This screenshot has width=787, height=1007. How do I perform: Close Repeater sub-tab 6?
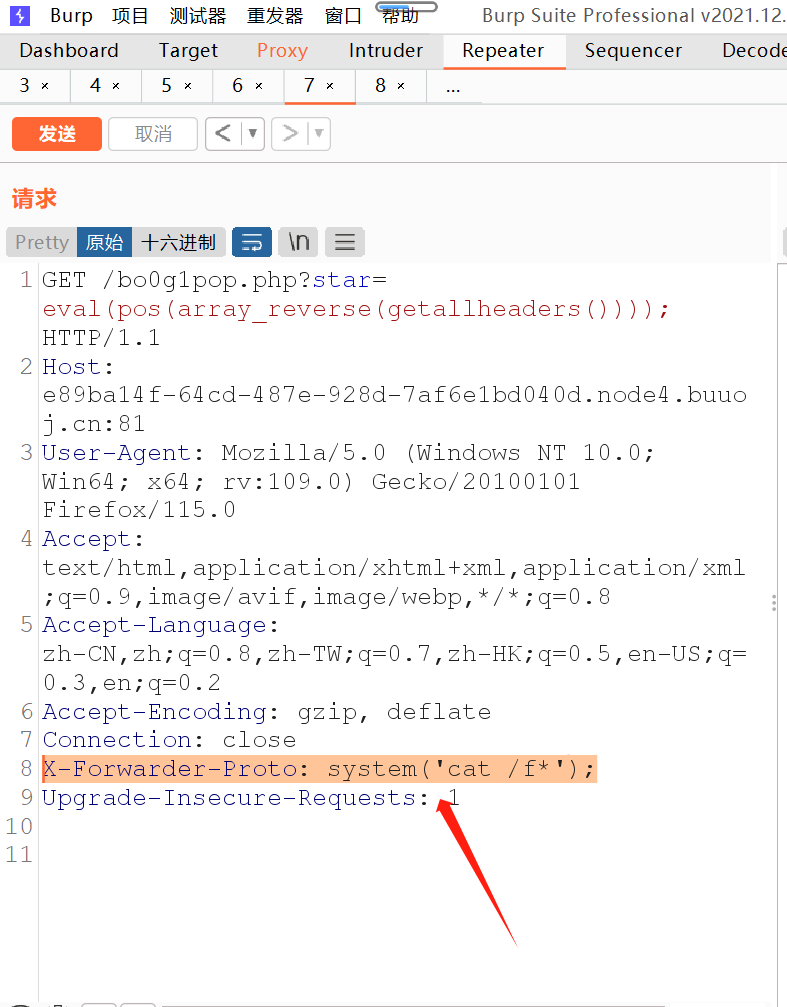[x=259, y=86]
